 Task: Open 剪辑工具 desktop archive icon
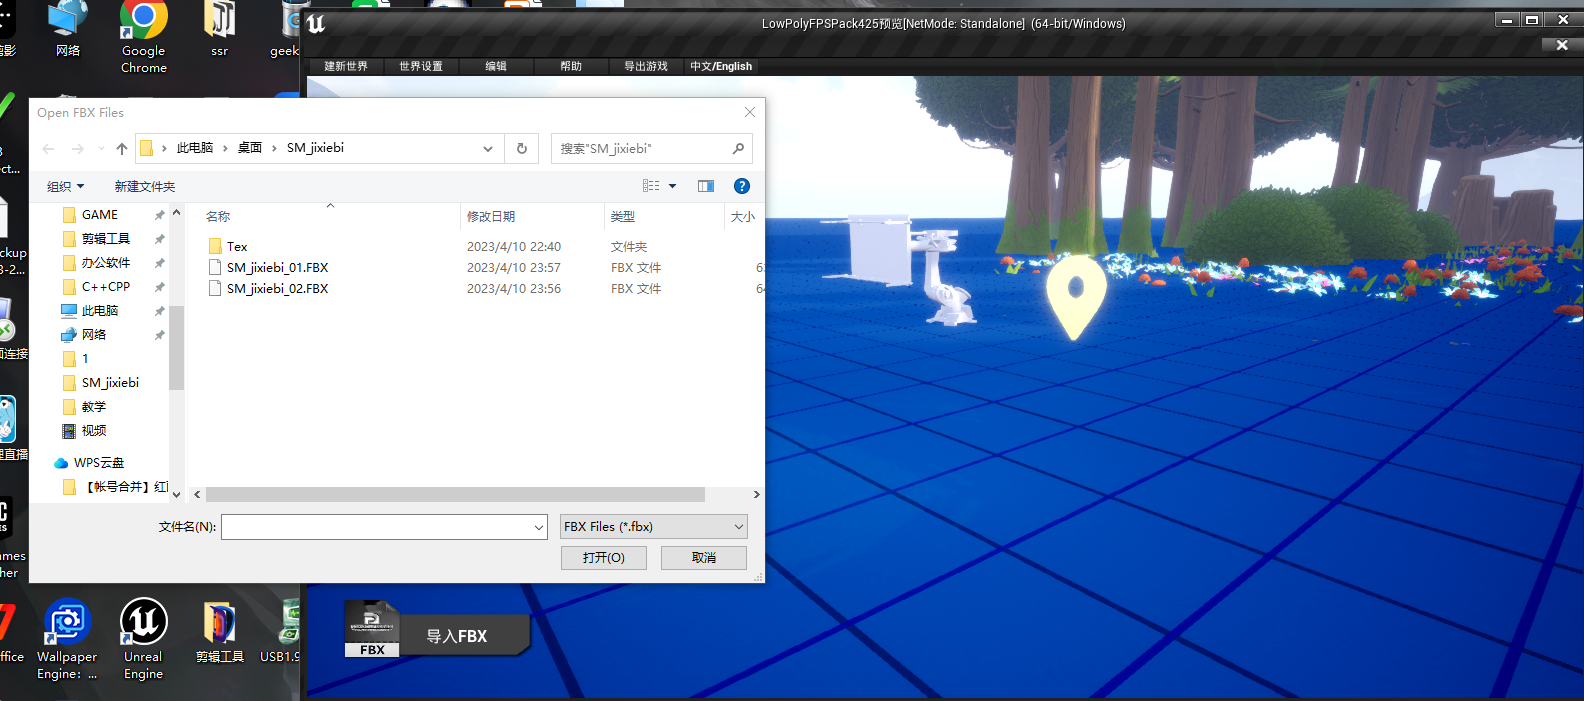219,632
